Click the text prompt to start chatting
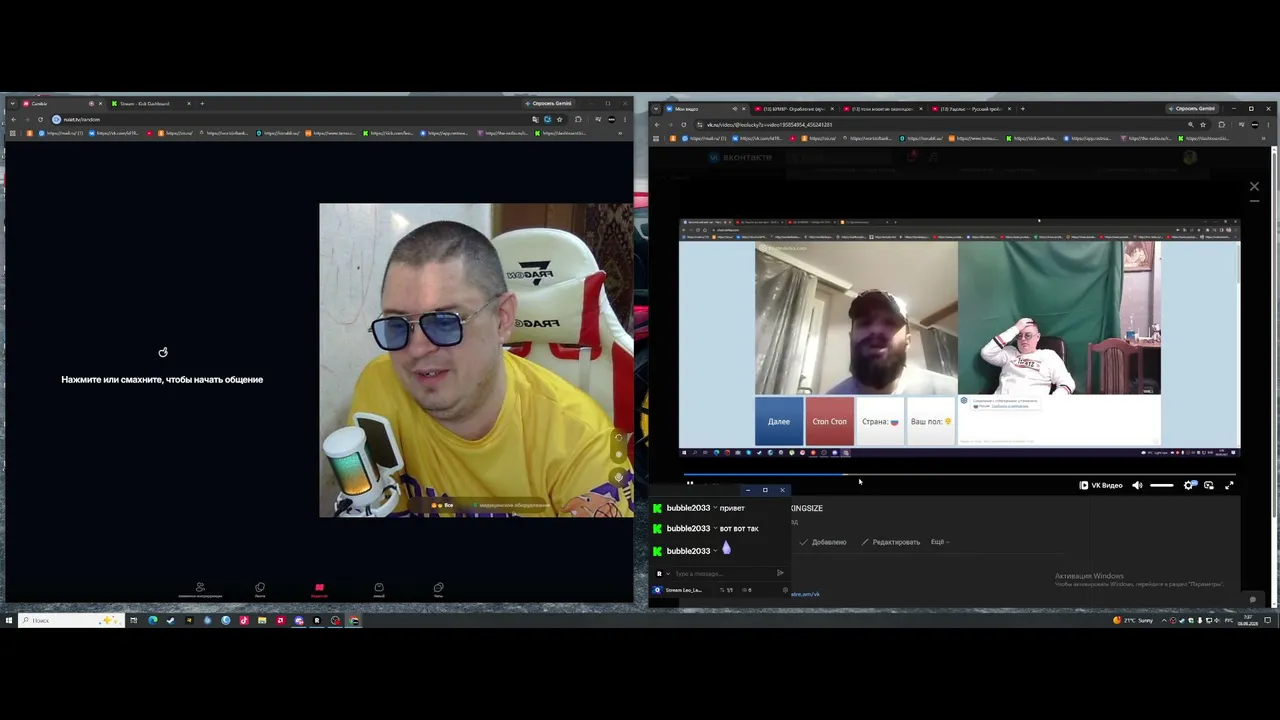The width and height of the screenshot is (1280, 720). pos(162,380)
